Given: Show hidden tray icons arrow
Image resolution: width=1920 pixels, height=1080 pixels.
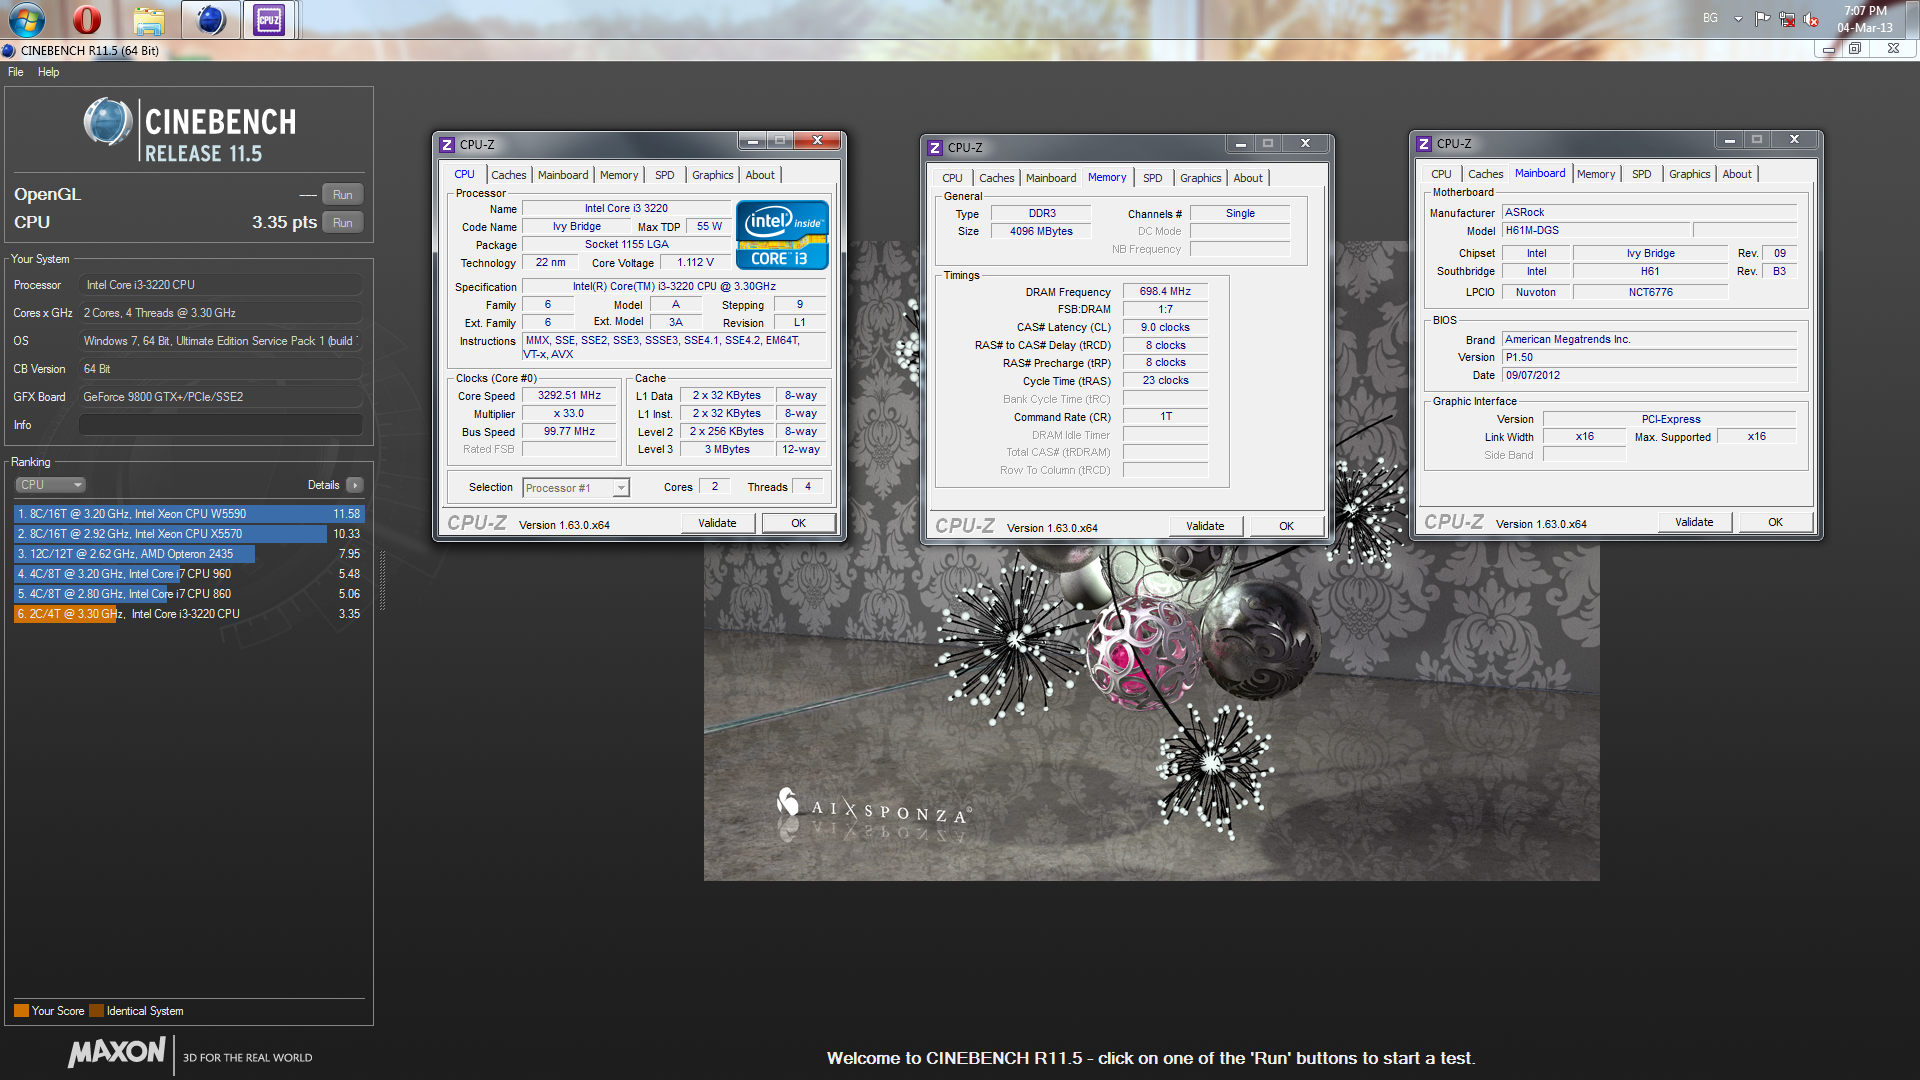Looking at the screenshot, I should pos(1738,19).
